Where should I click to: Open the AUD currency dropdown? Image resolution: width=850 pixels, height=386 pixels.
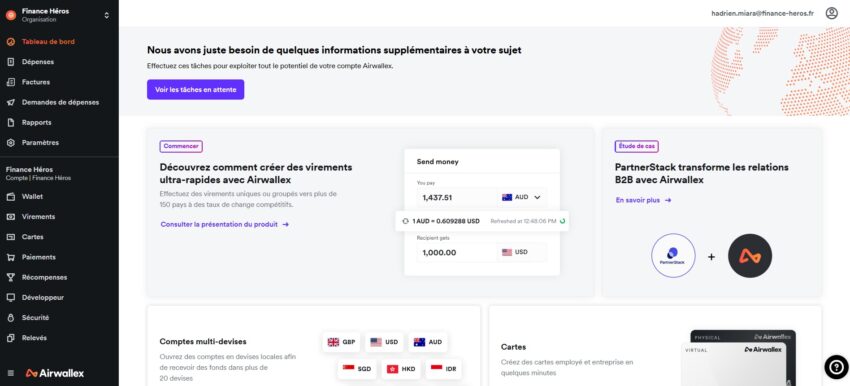(521, 197)
